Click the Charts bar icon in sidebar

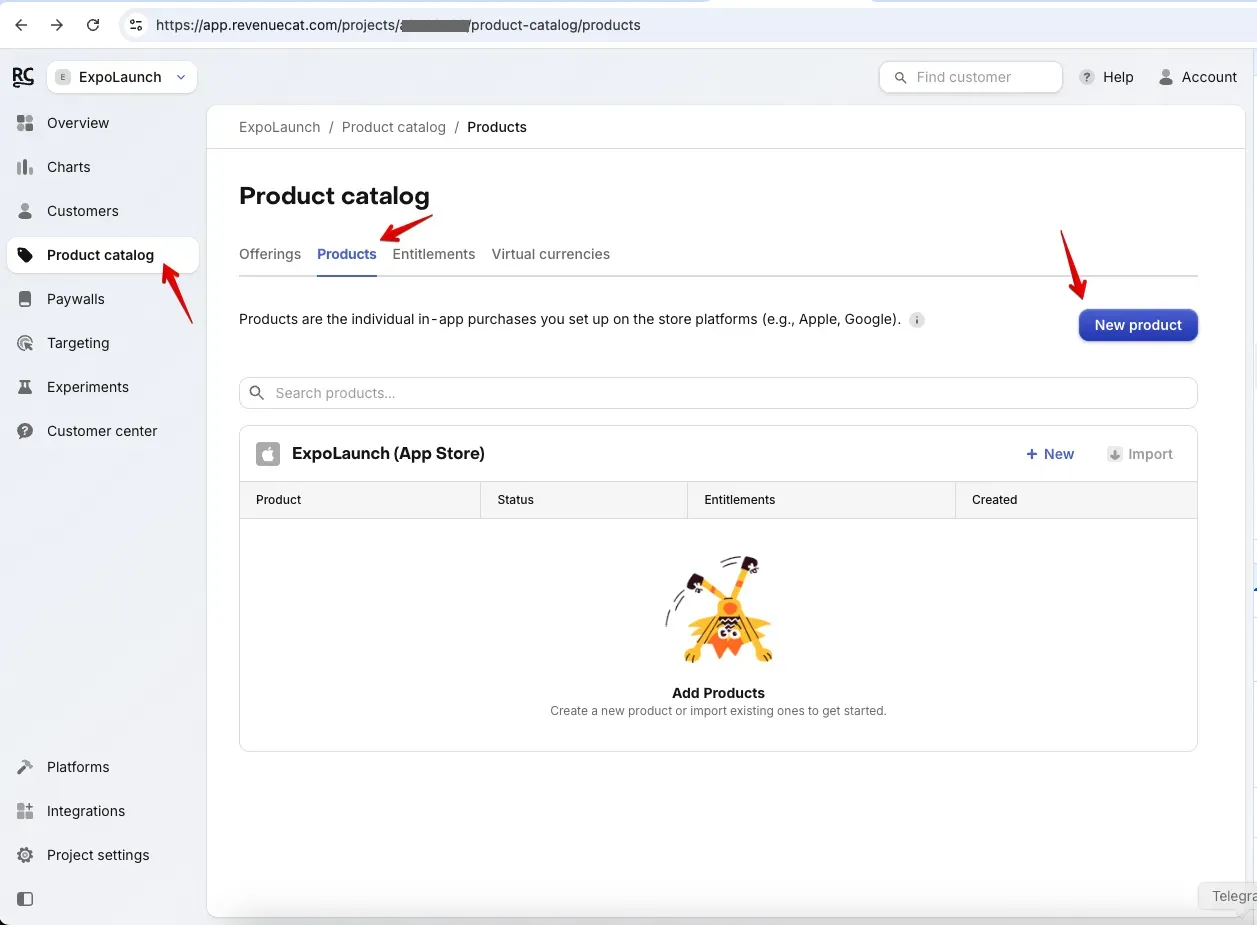tap(25, 167)
